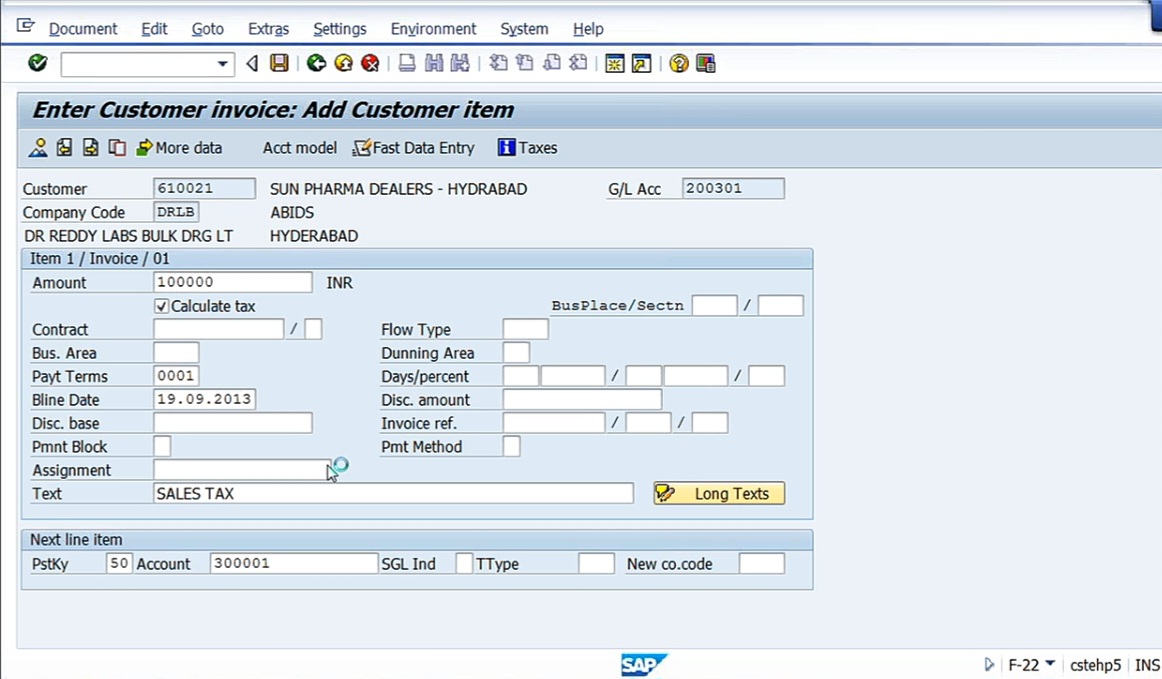Click the First Page icon
Viewport: 1162px width, 679px height.
point(499,64)
